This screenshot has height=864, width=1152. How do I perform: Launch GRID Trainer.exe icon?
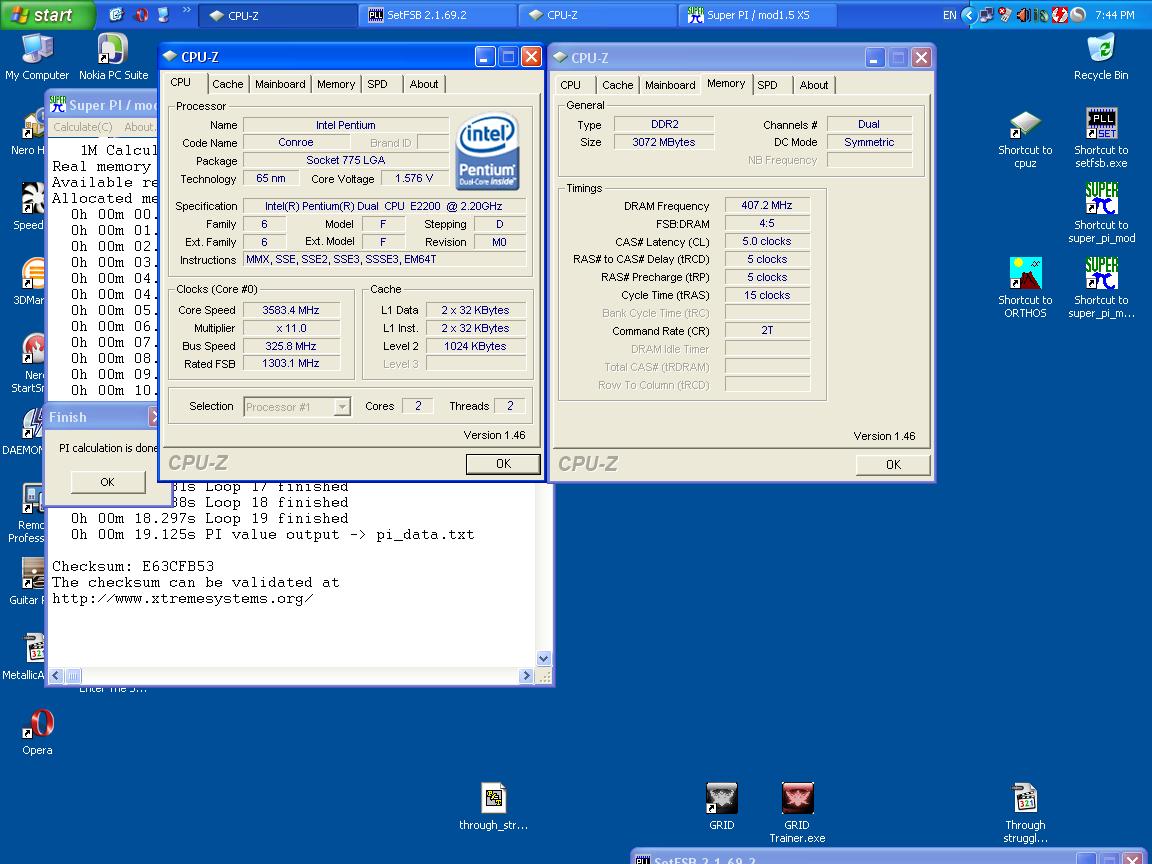click(797, 813)
